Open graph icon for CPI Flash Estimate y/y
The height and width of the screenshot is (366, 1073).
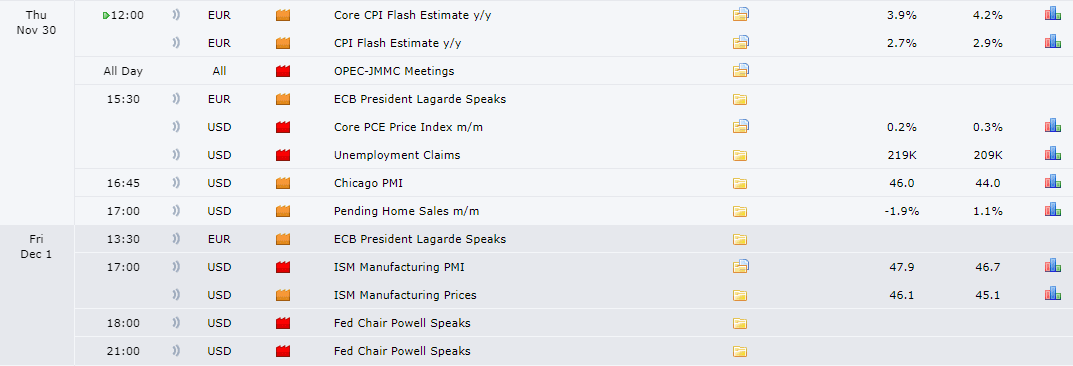tap(1052, 42)
